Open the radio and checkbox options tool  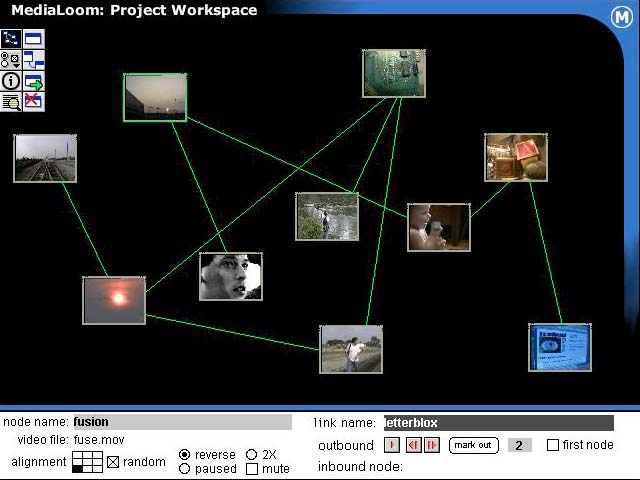(11, 60)
